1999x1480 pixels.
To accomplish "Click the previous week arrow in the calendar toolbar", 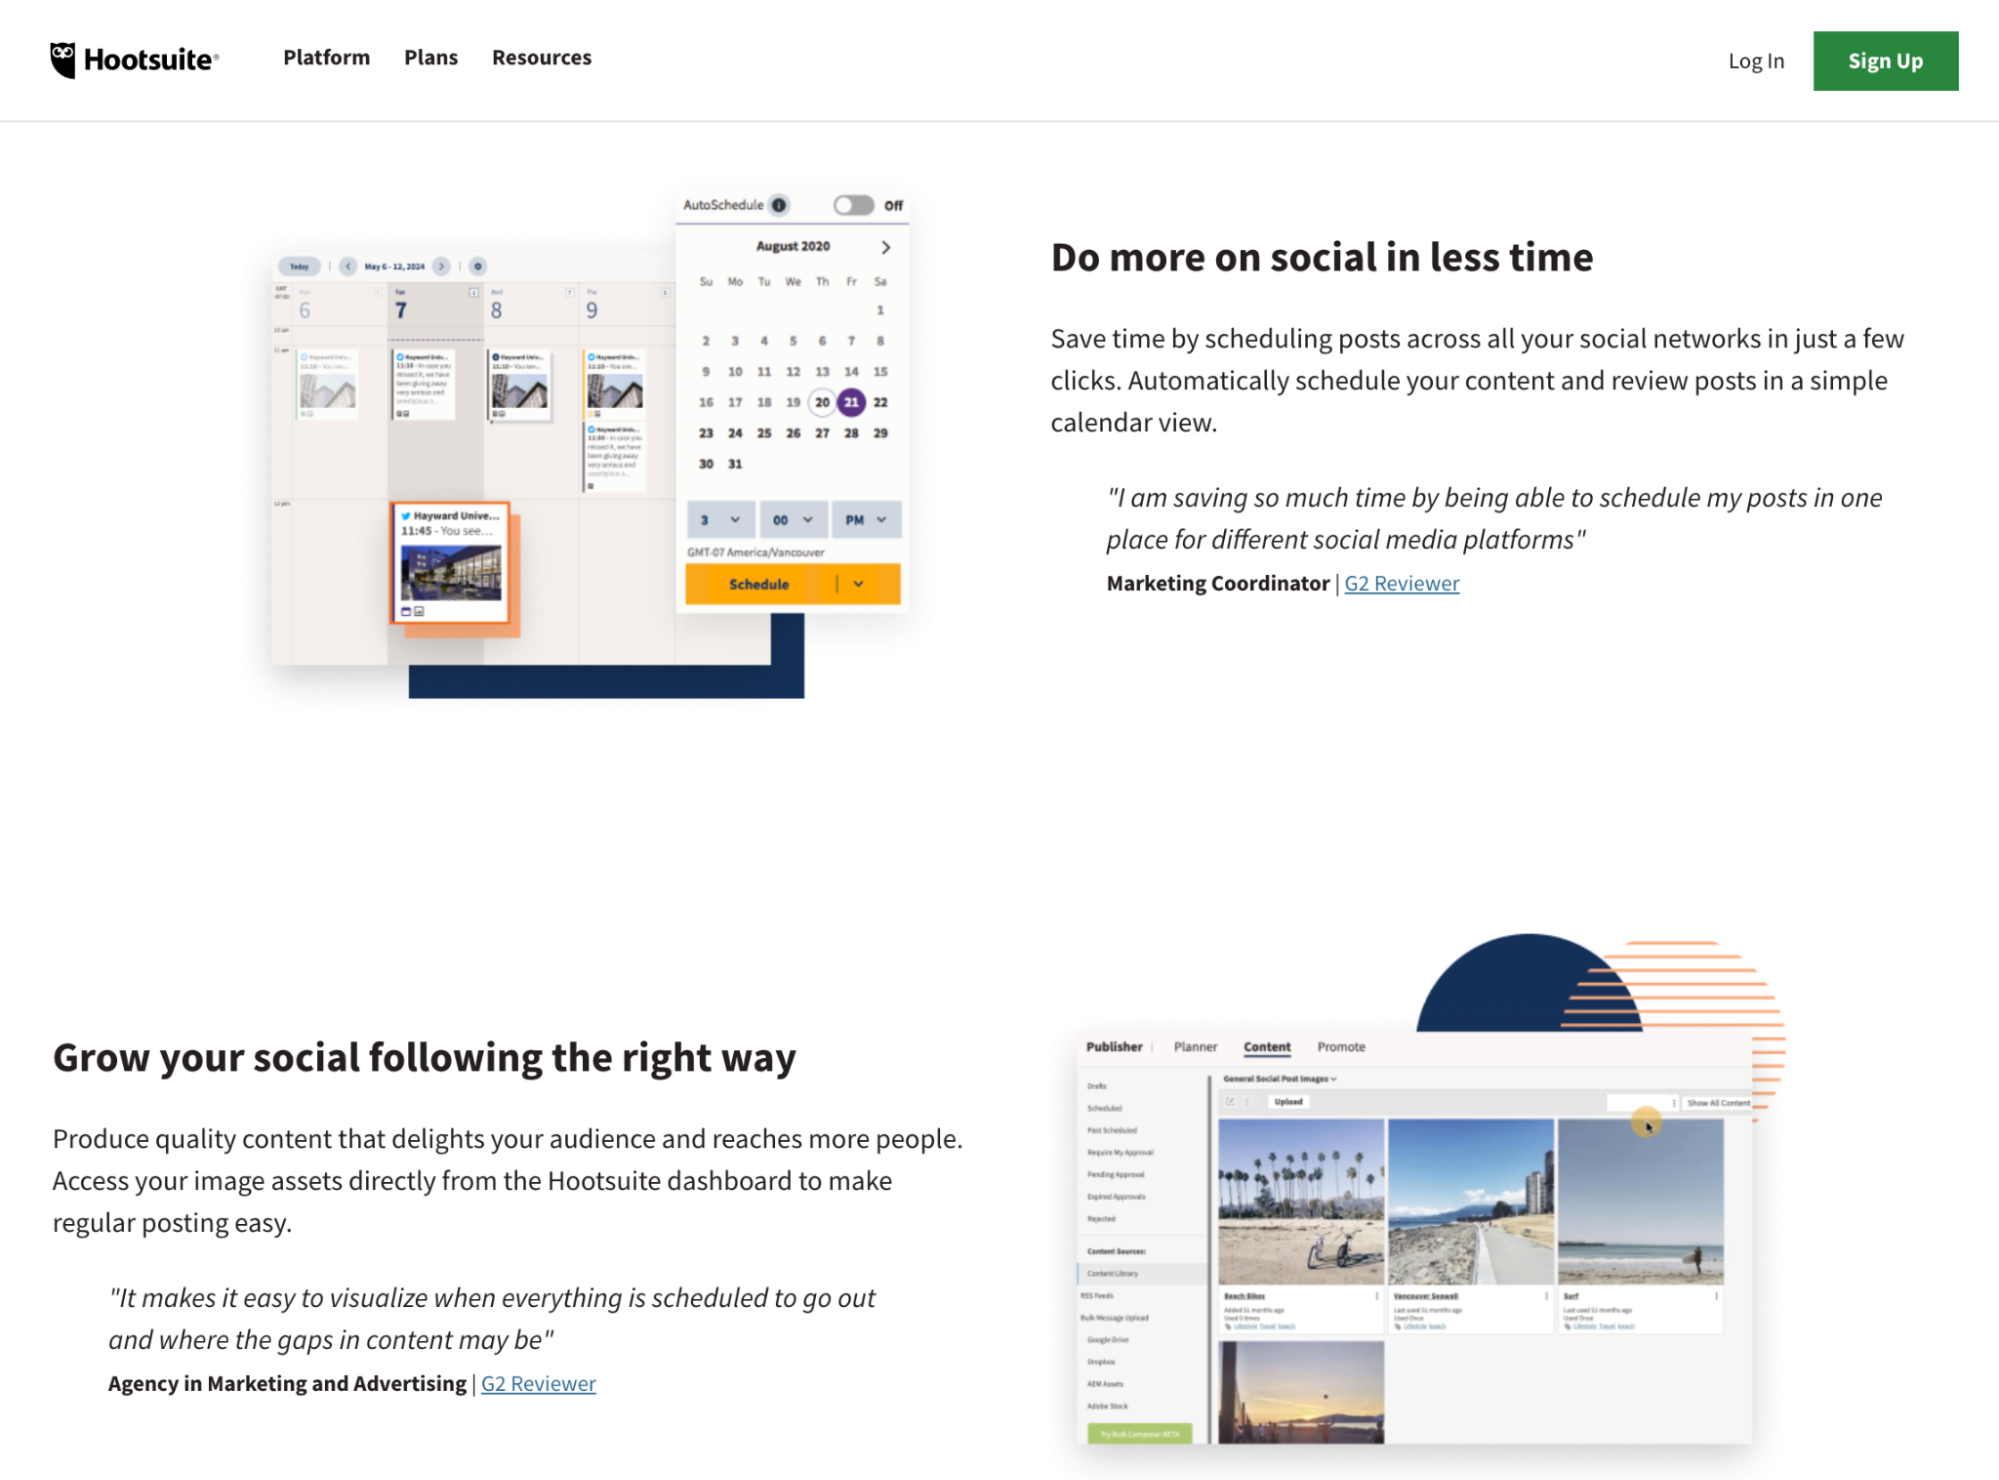I will pyautogui.click(x=348, y=266).
